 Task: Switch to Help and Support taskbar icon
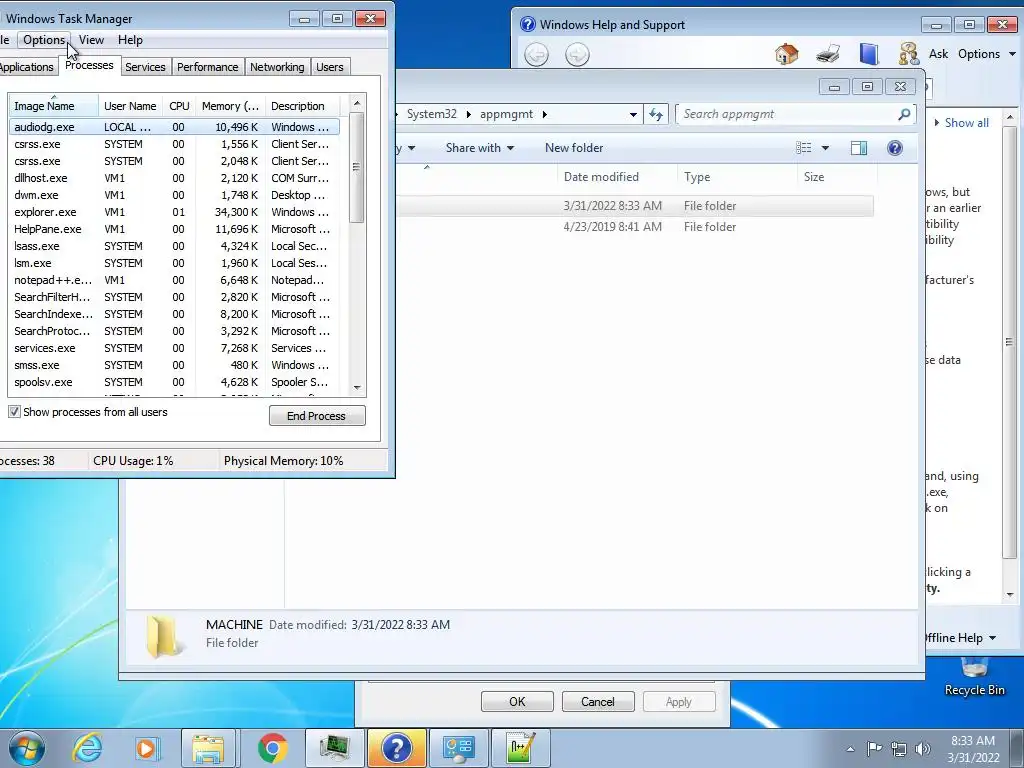(x=396, y=748)
